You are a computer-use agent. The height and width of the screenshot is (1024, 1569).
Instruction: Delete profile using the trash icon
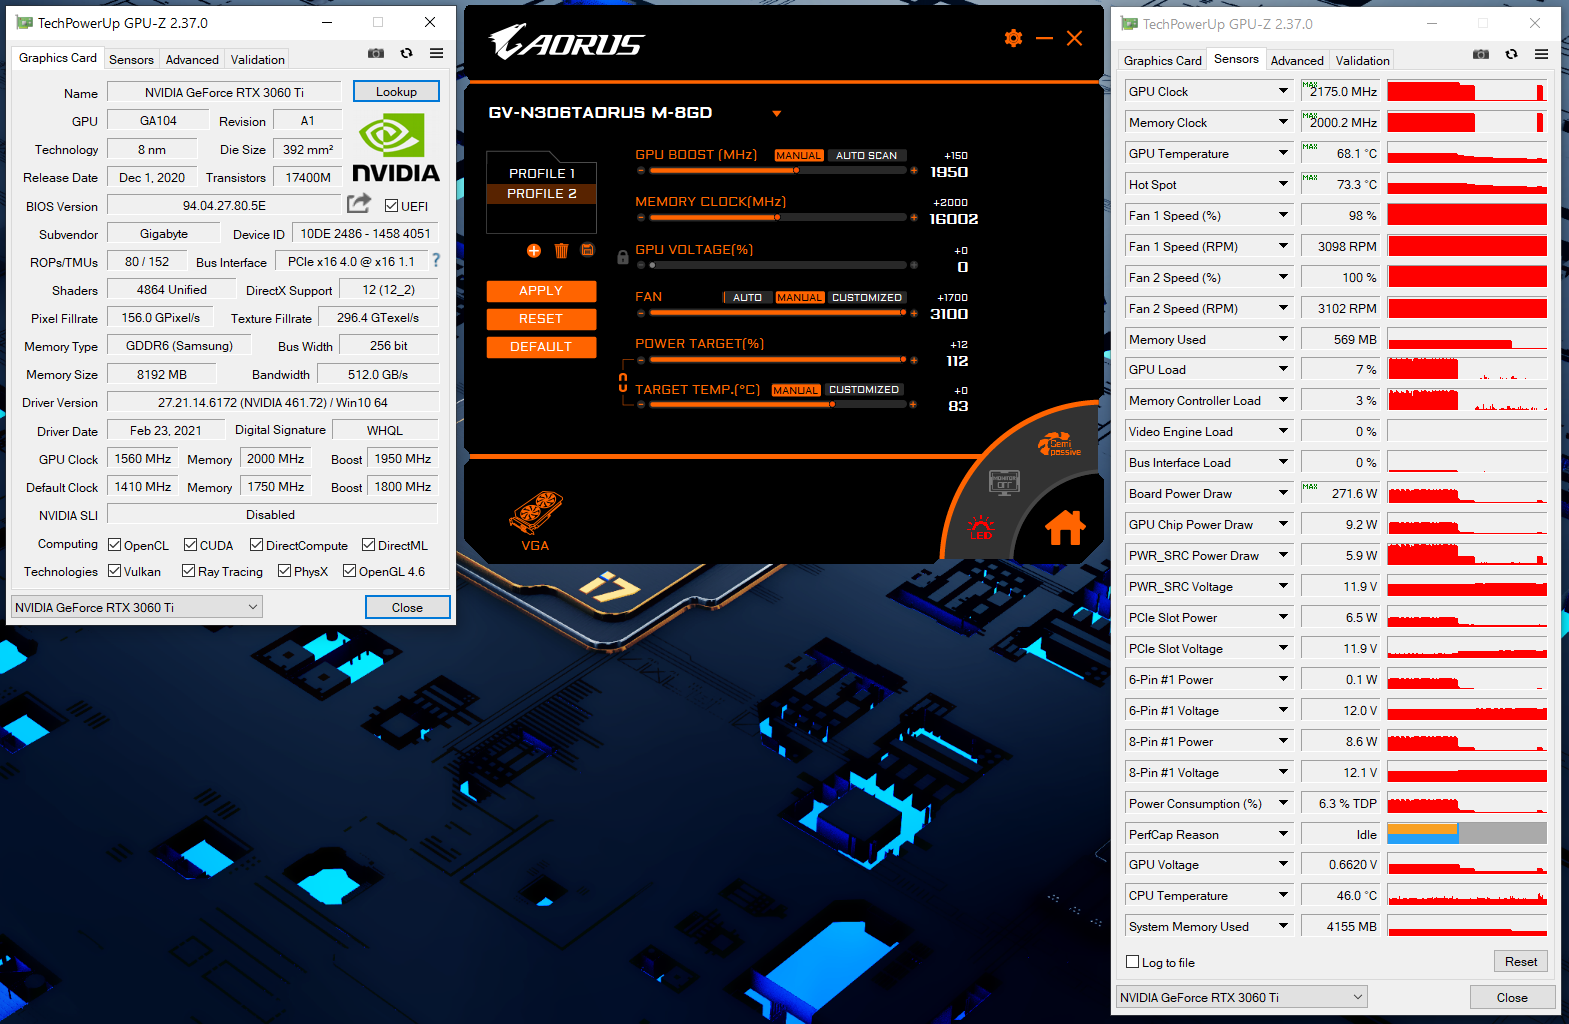[561, 251]
